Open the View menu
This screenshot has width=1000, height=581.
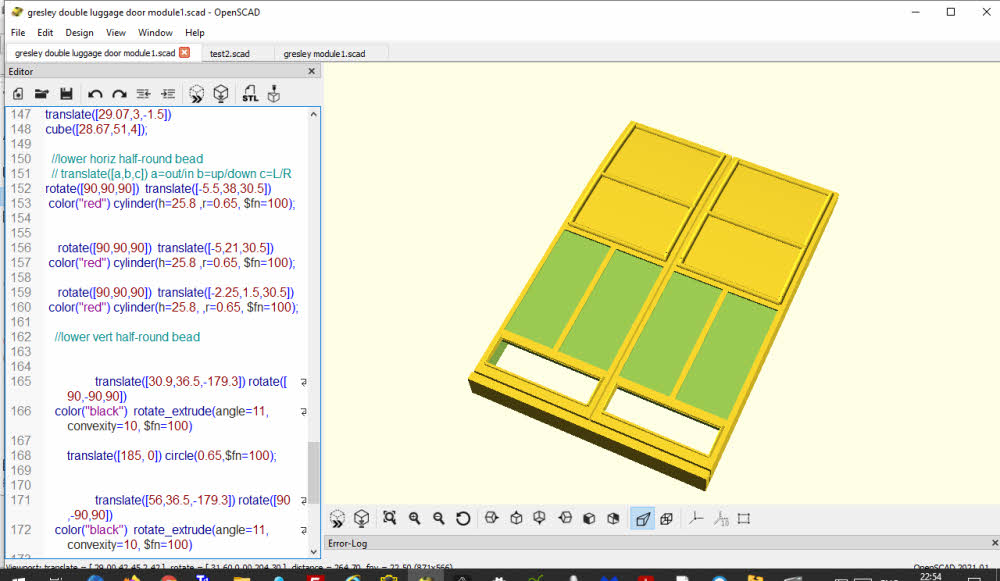click(115, 32)
